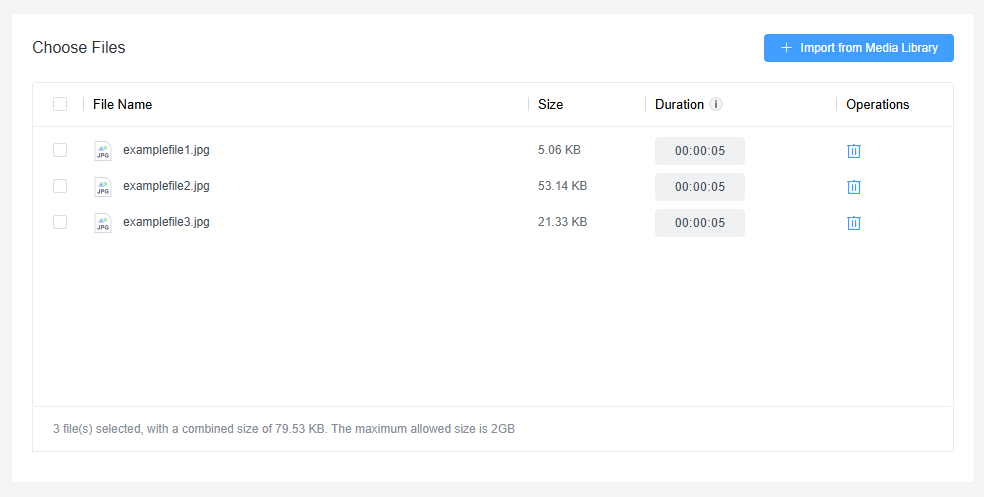Click the Size column header
The width and height of the screenshot is (984, 497).
click(550, 104)
